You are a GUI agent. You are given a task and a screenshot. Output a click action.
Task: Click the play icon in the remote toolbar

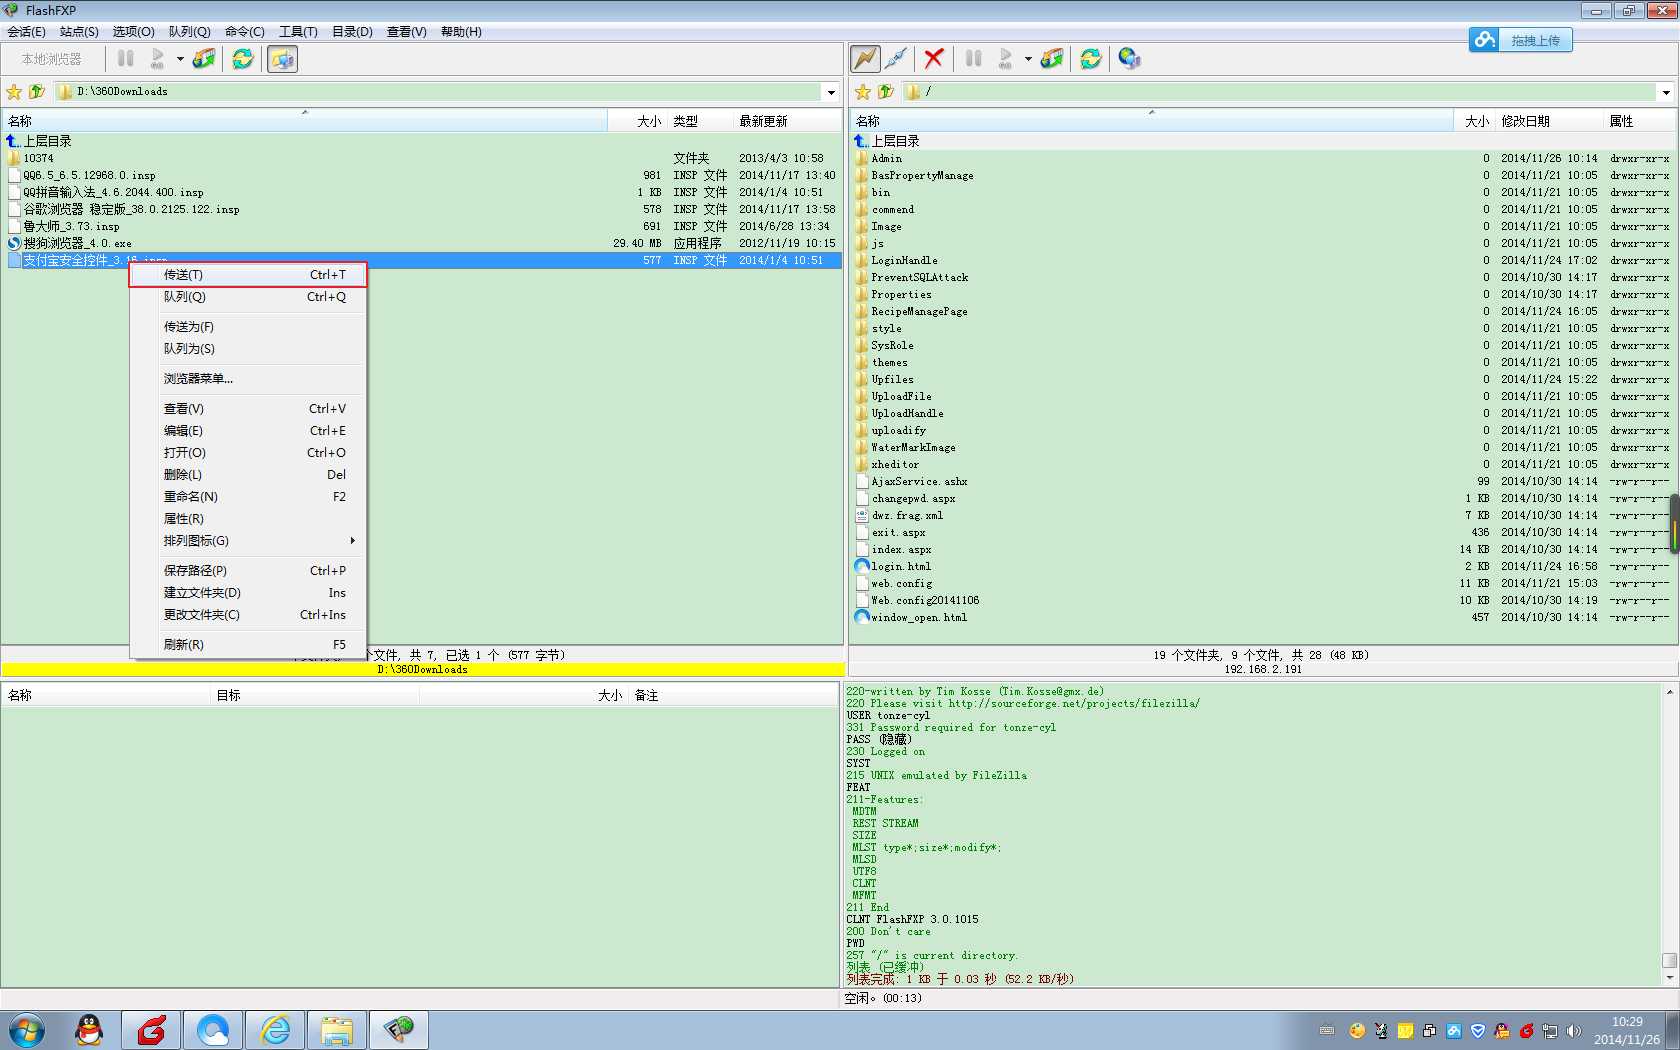[x=1006, y=59]
